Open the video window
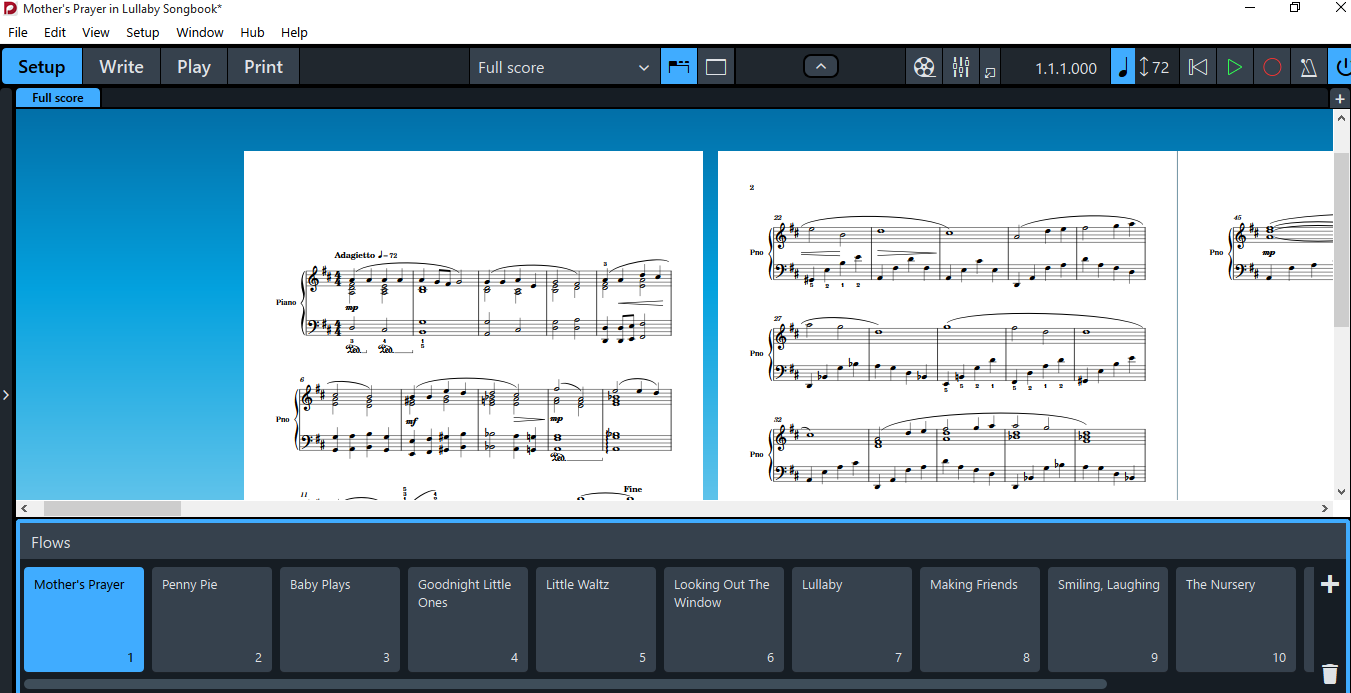The height and width of the screenshot is (693, 1351). pyautogui.click(x=924, y=68)
